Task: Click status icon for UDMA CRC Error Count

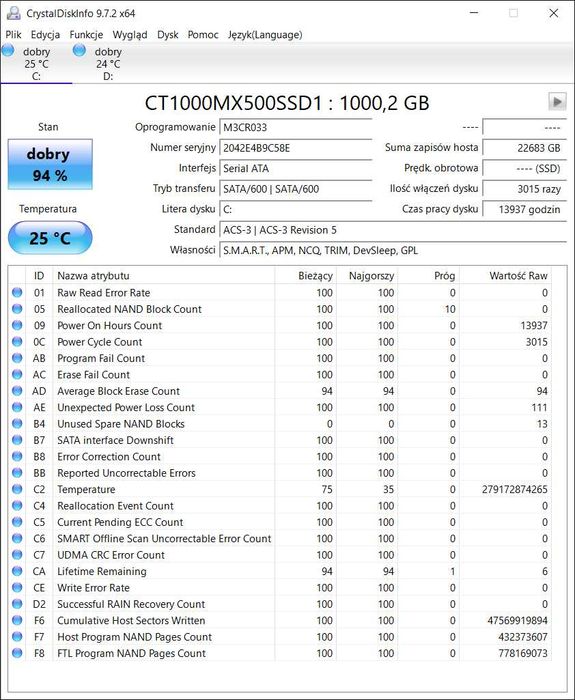Action: (17, 554)
